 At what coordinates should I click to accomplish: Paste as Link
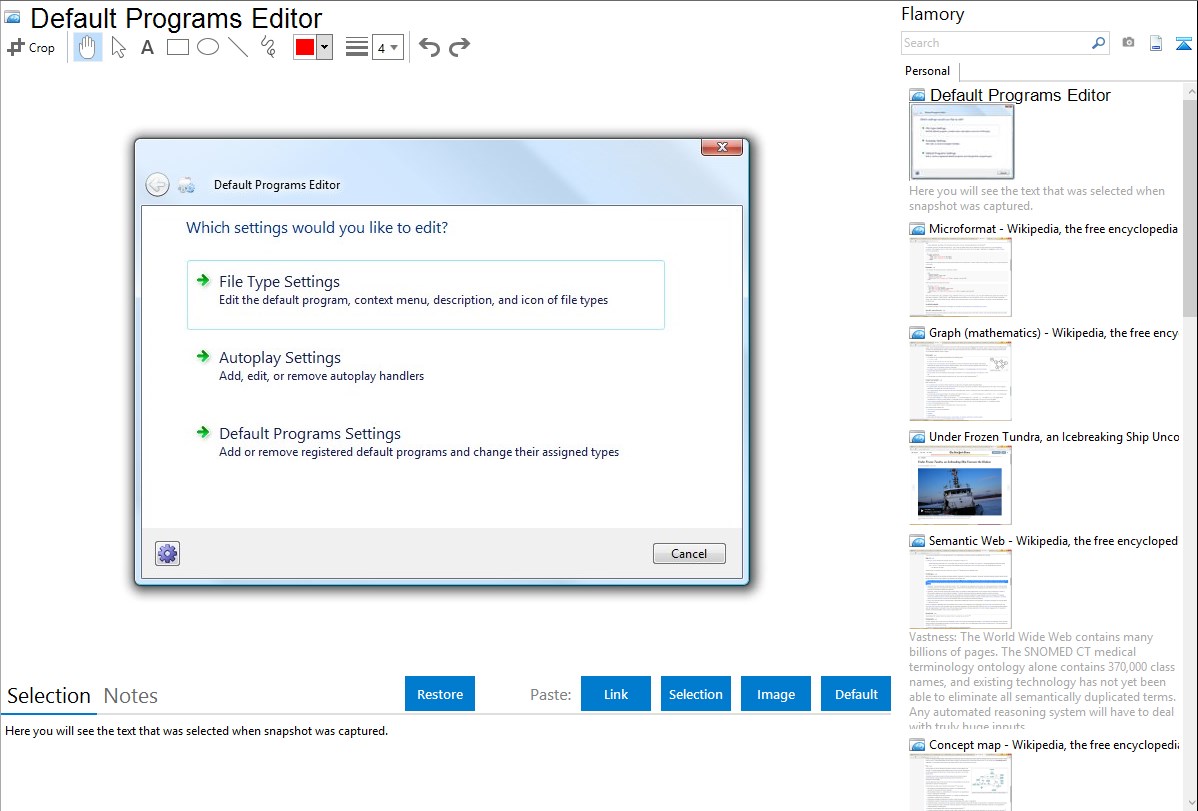pyautogui.click(x=616, y=694)
